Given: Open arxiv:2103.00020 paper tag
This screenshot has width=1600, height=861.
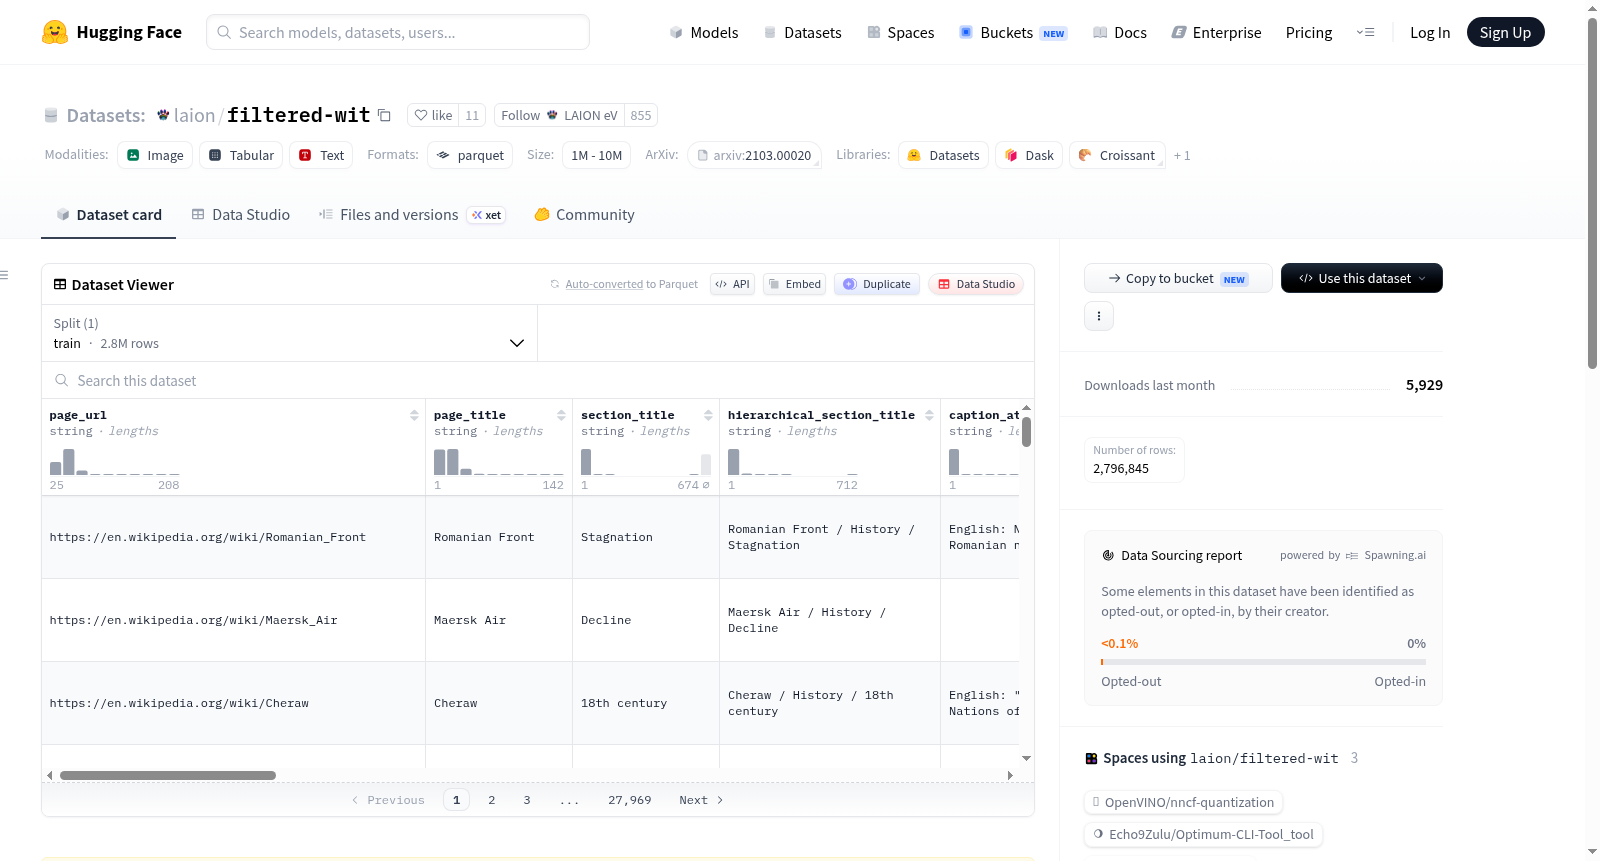Looking at the screenshot, I should [x=754, y=155].
